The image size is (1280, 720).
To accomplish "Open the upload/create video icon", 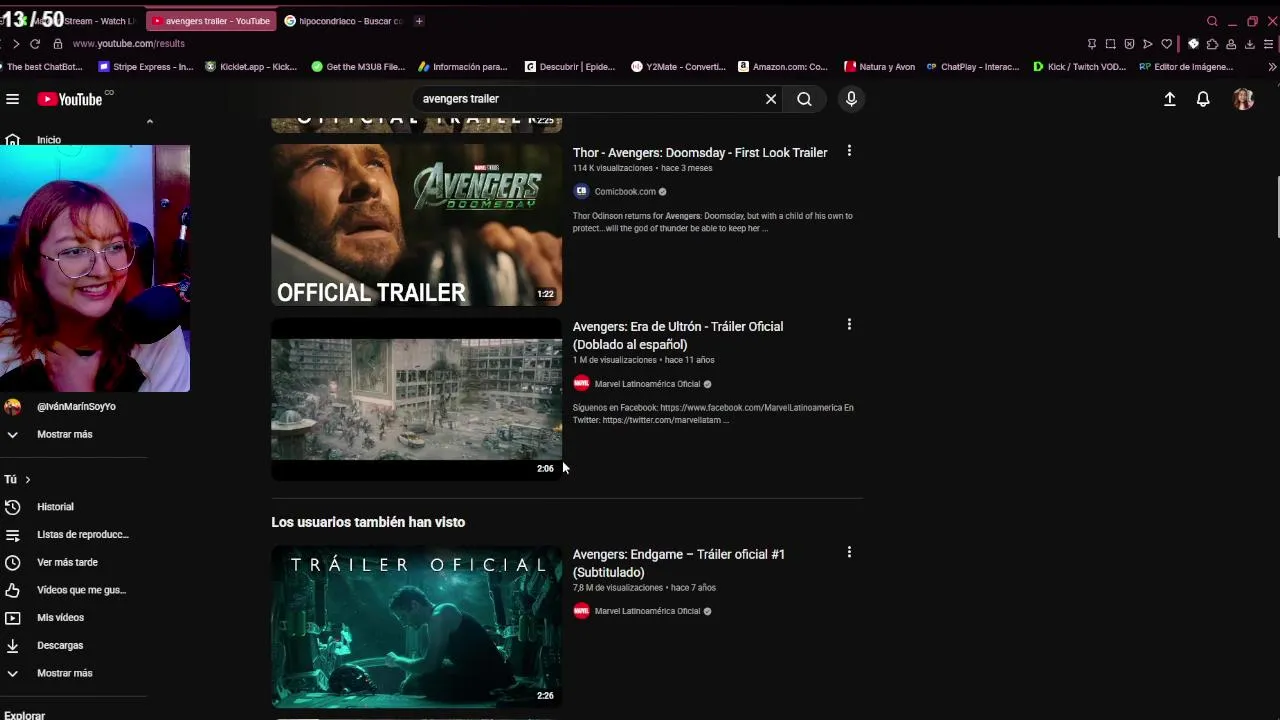I will (1169, 99).
